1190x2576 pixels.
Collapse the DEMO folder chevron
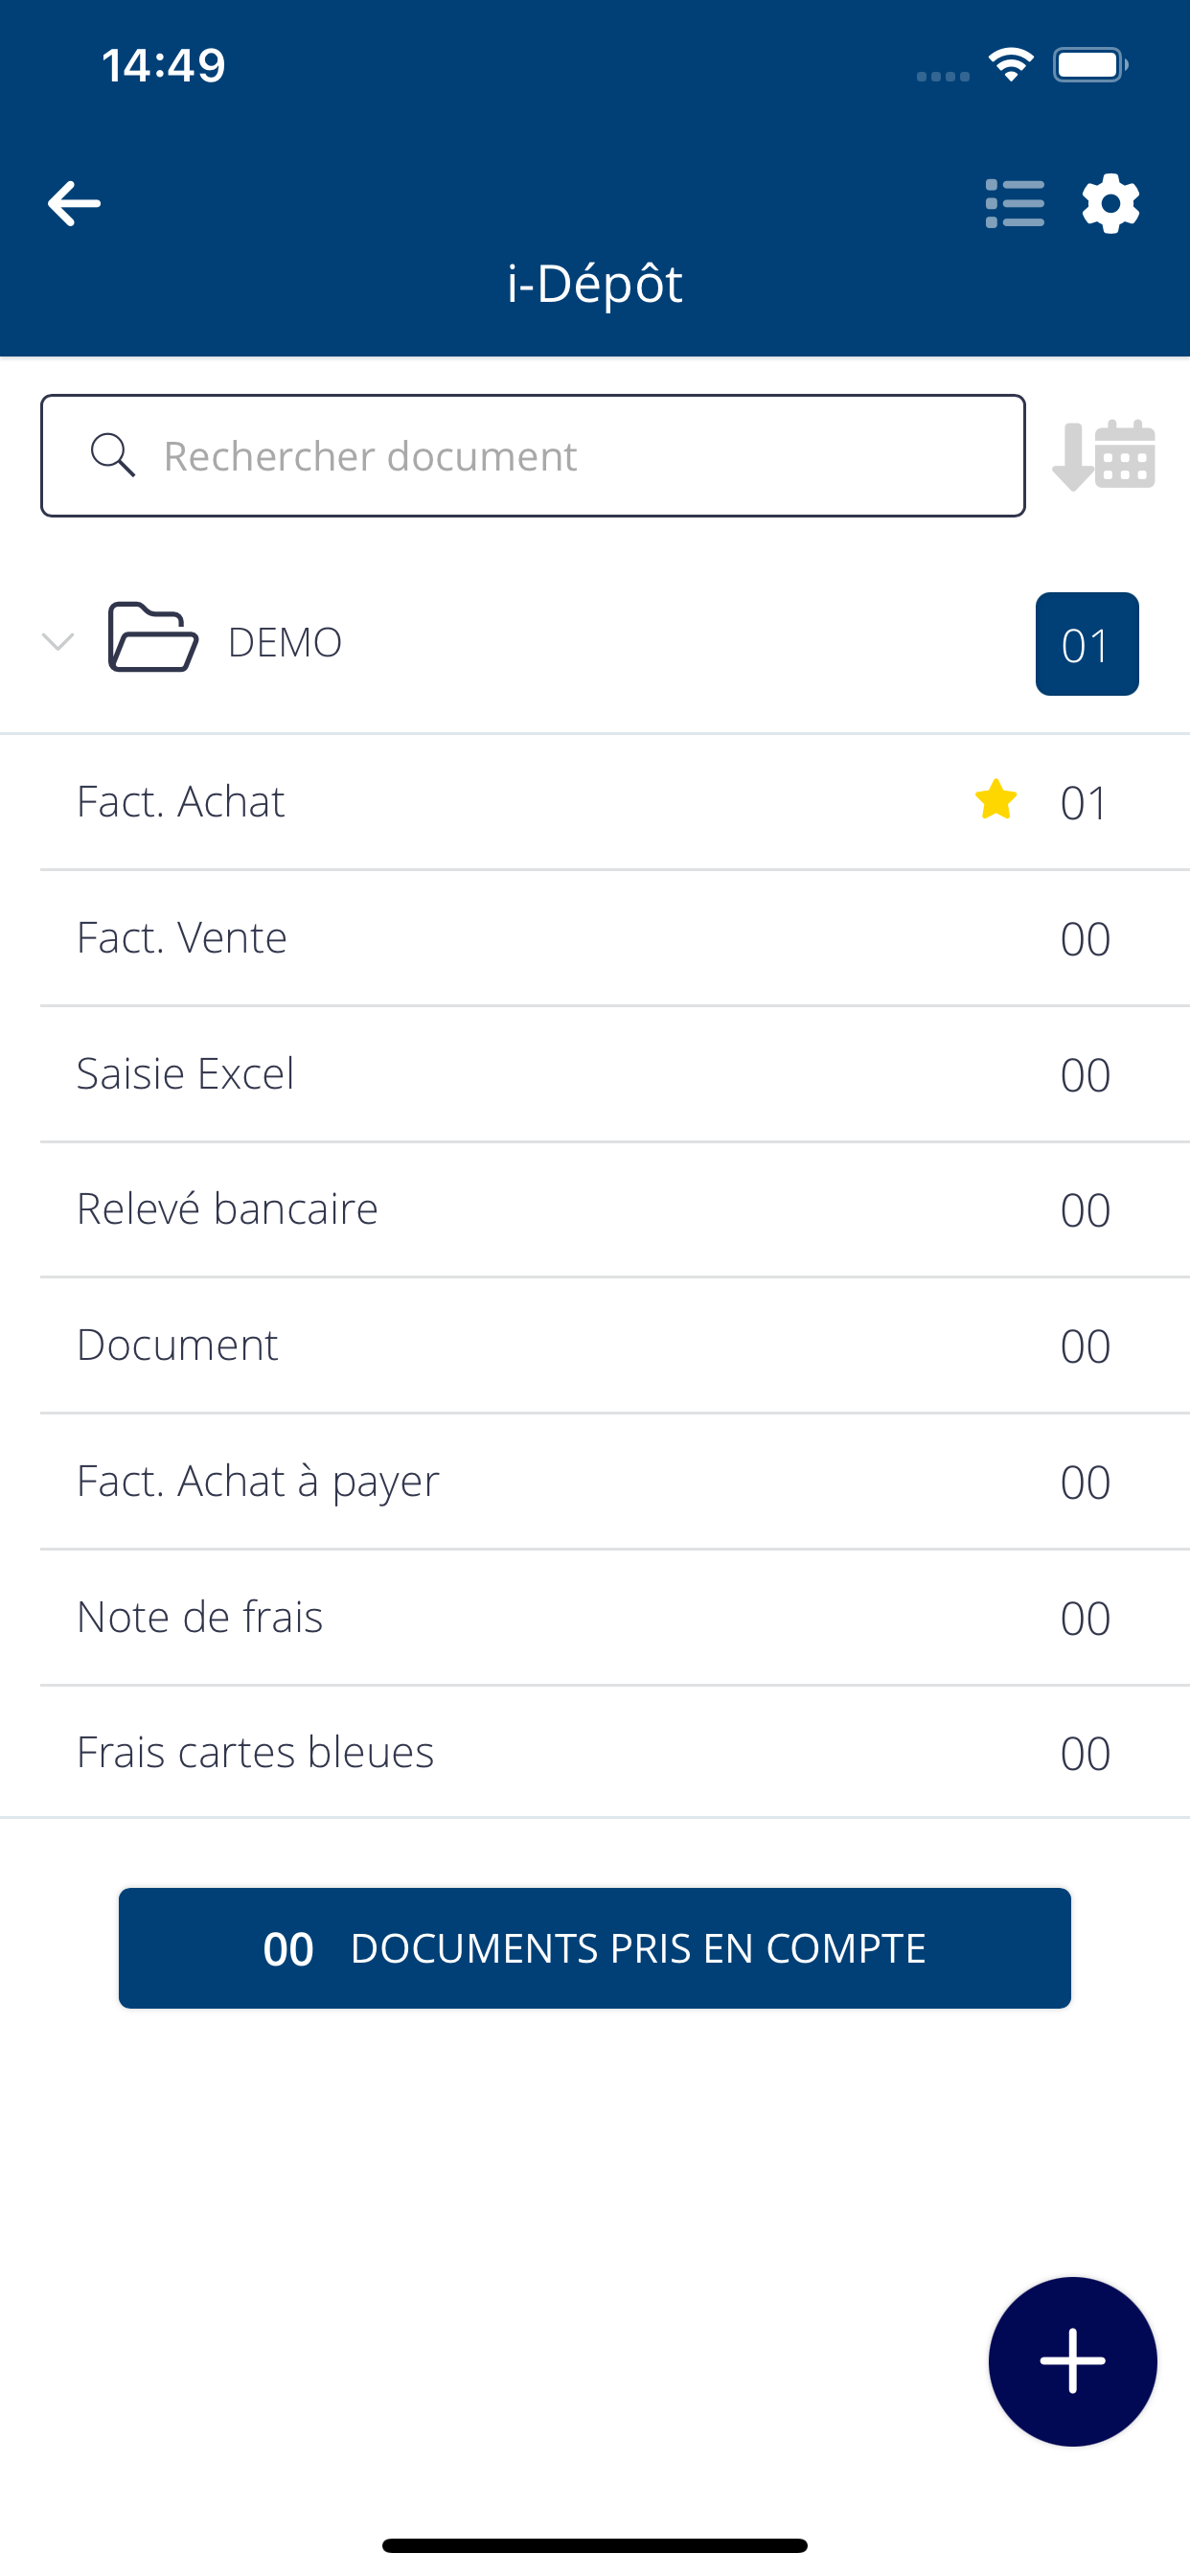click(x=58, y=641)
